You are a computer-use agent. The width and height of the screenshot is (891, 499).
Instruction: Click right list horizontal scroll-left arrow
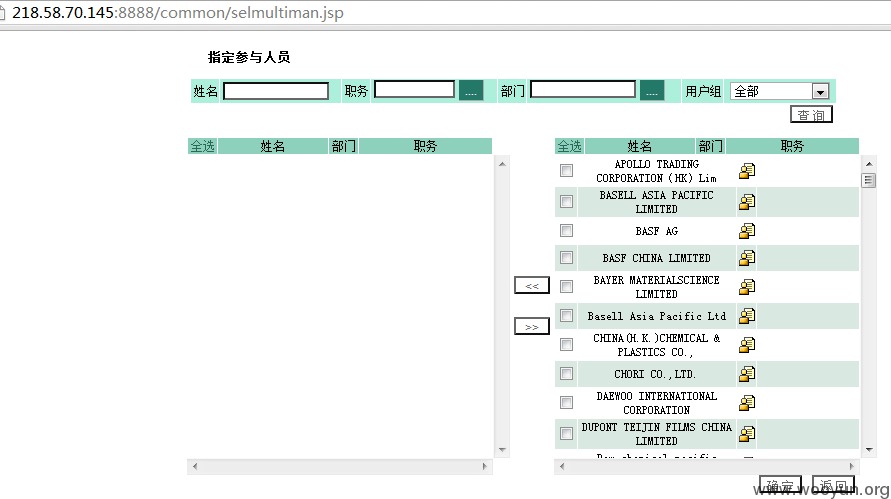(x=562, y=466)
